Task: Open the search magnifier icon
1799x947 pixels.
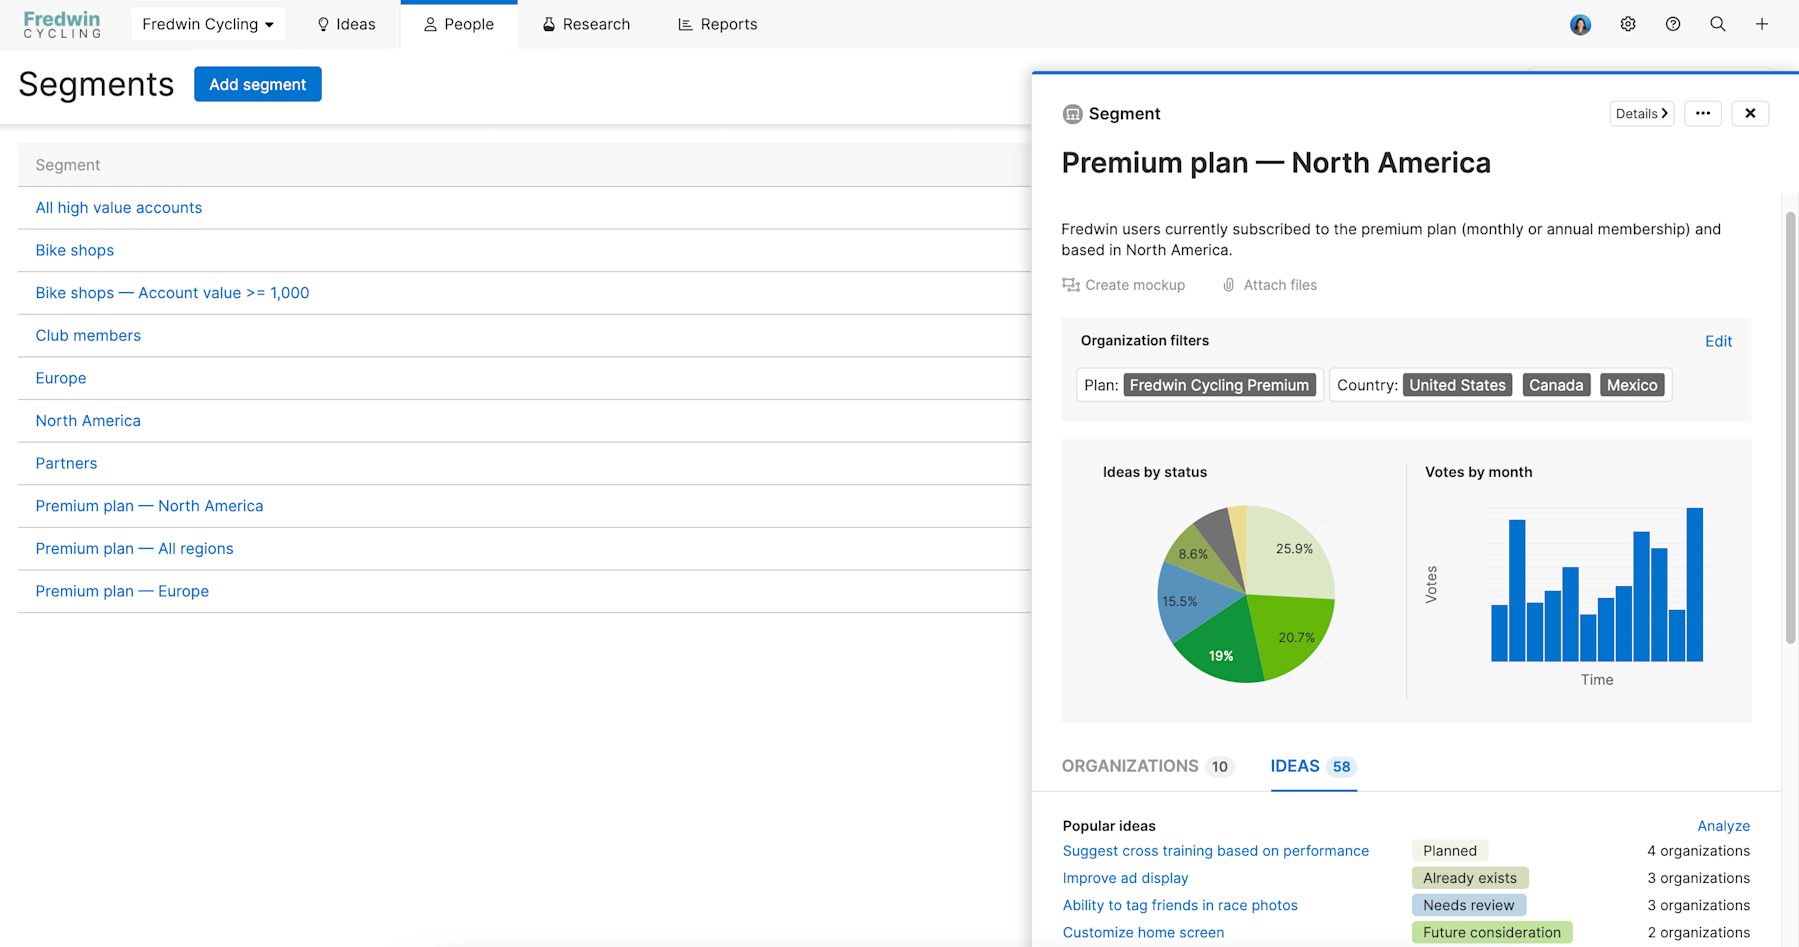Action: [1718, 23]
